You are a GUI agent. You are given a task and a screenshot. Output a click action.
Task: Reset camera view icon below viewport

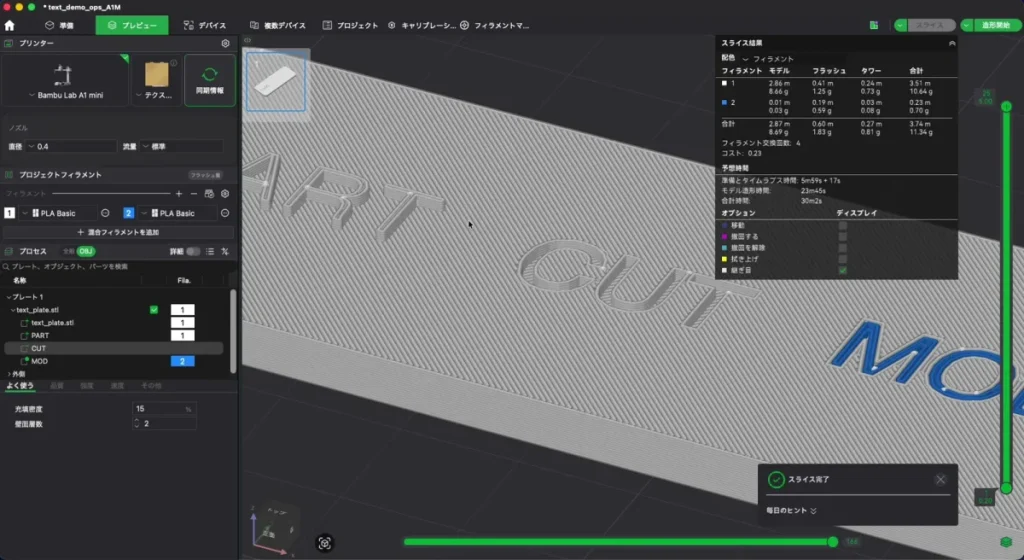click(325, 543)
